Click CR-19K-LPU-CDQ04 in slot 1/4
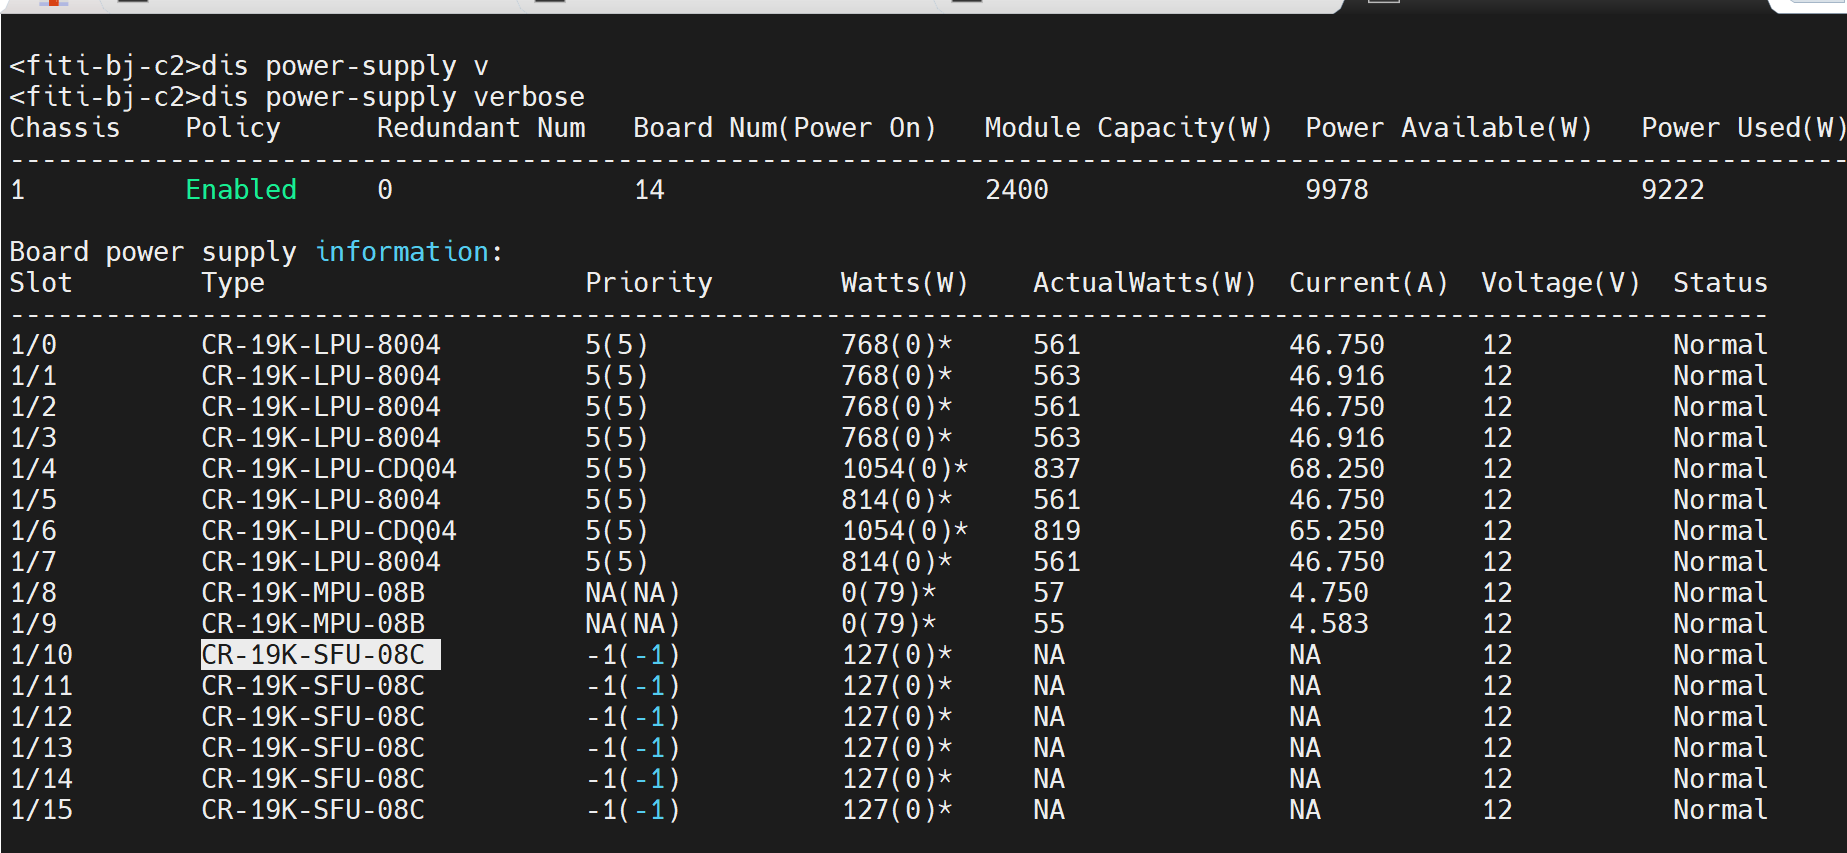This screenshot has width=1847, height=853. (328, 469)
